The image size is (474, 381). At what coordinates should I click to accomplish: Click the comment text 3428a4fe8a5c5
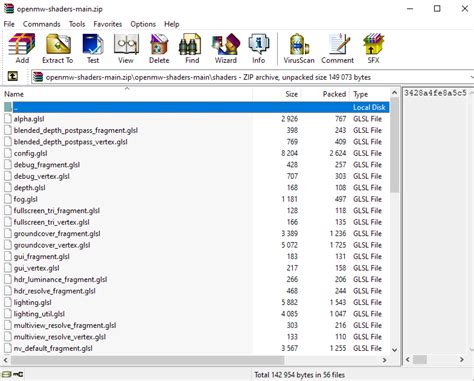pos(435,93)
